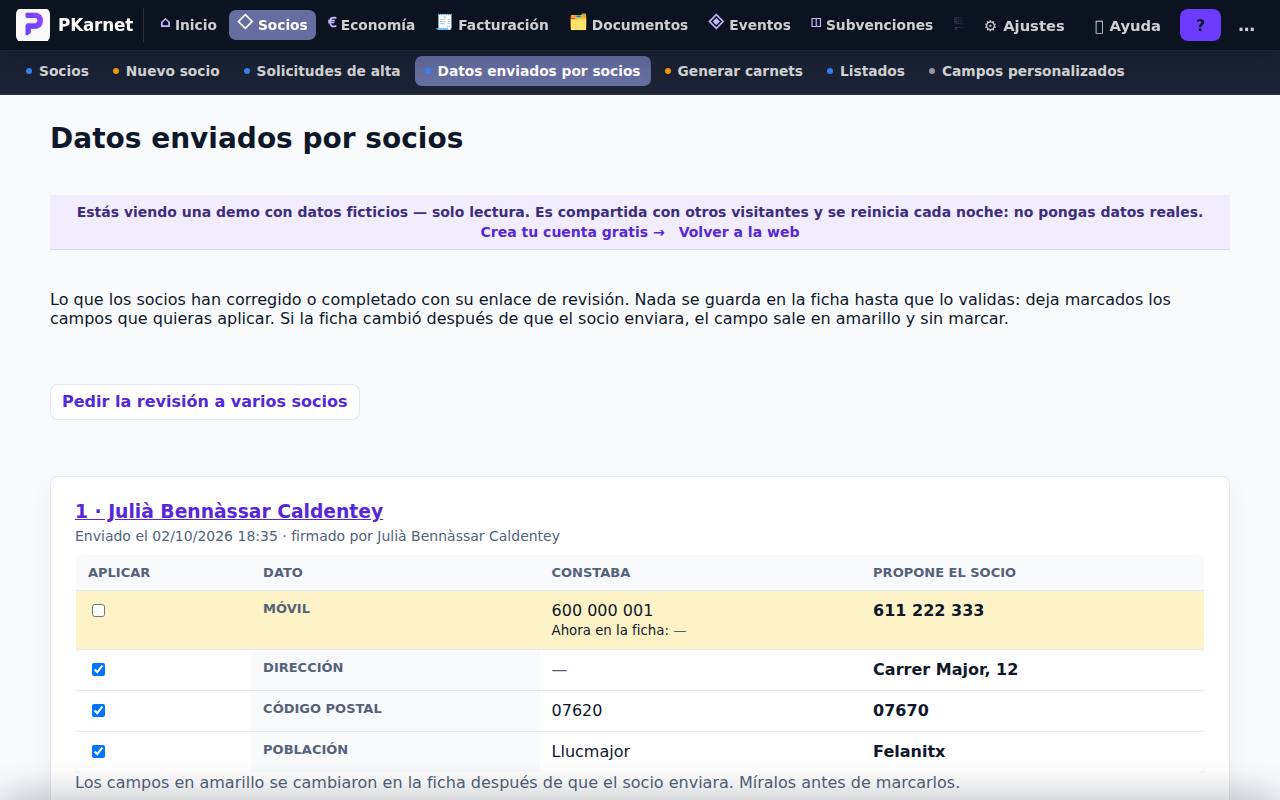Open Generar carnets subtab

734,71
